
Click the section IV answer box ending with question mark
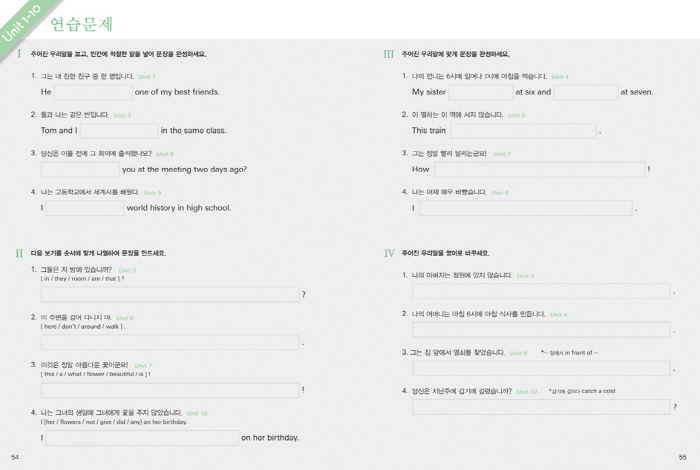click(541, 407)
